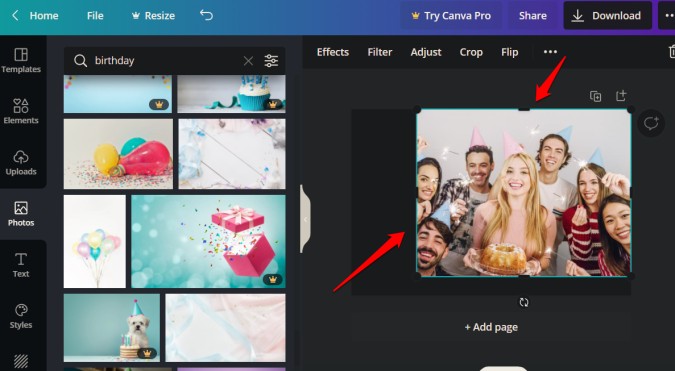The width and height of the screenshot is (675, 371).
Task: Click the bottom edge handle of photo
Action: 523,276
